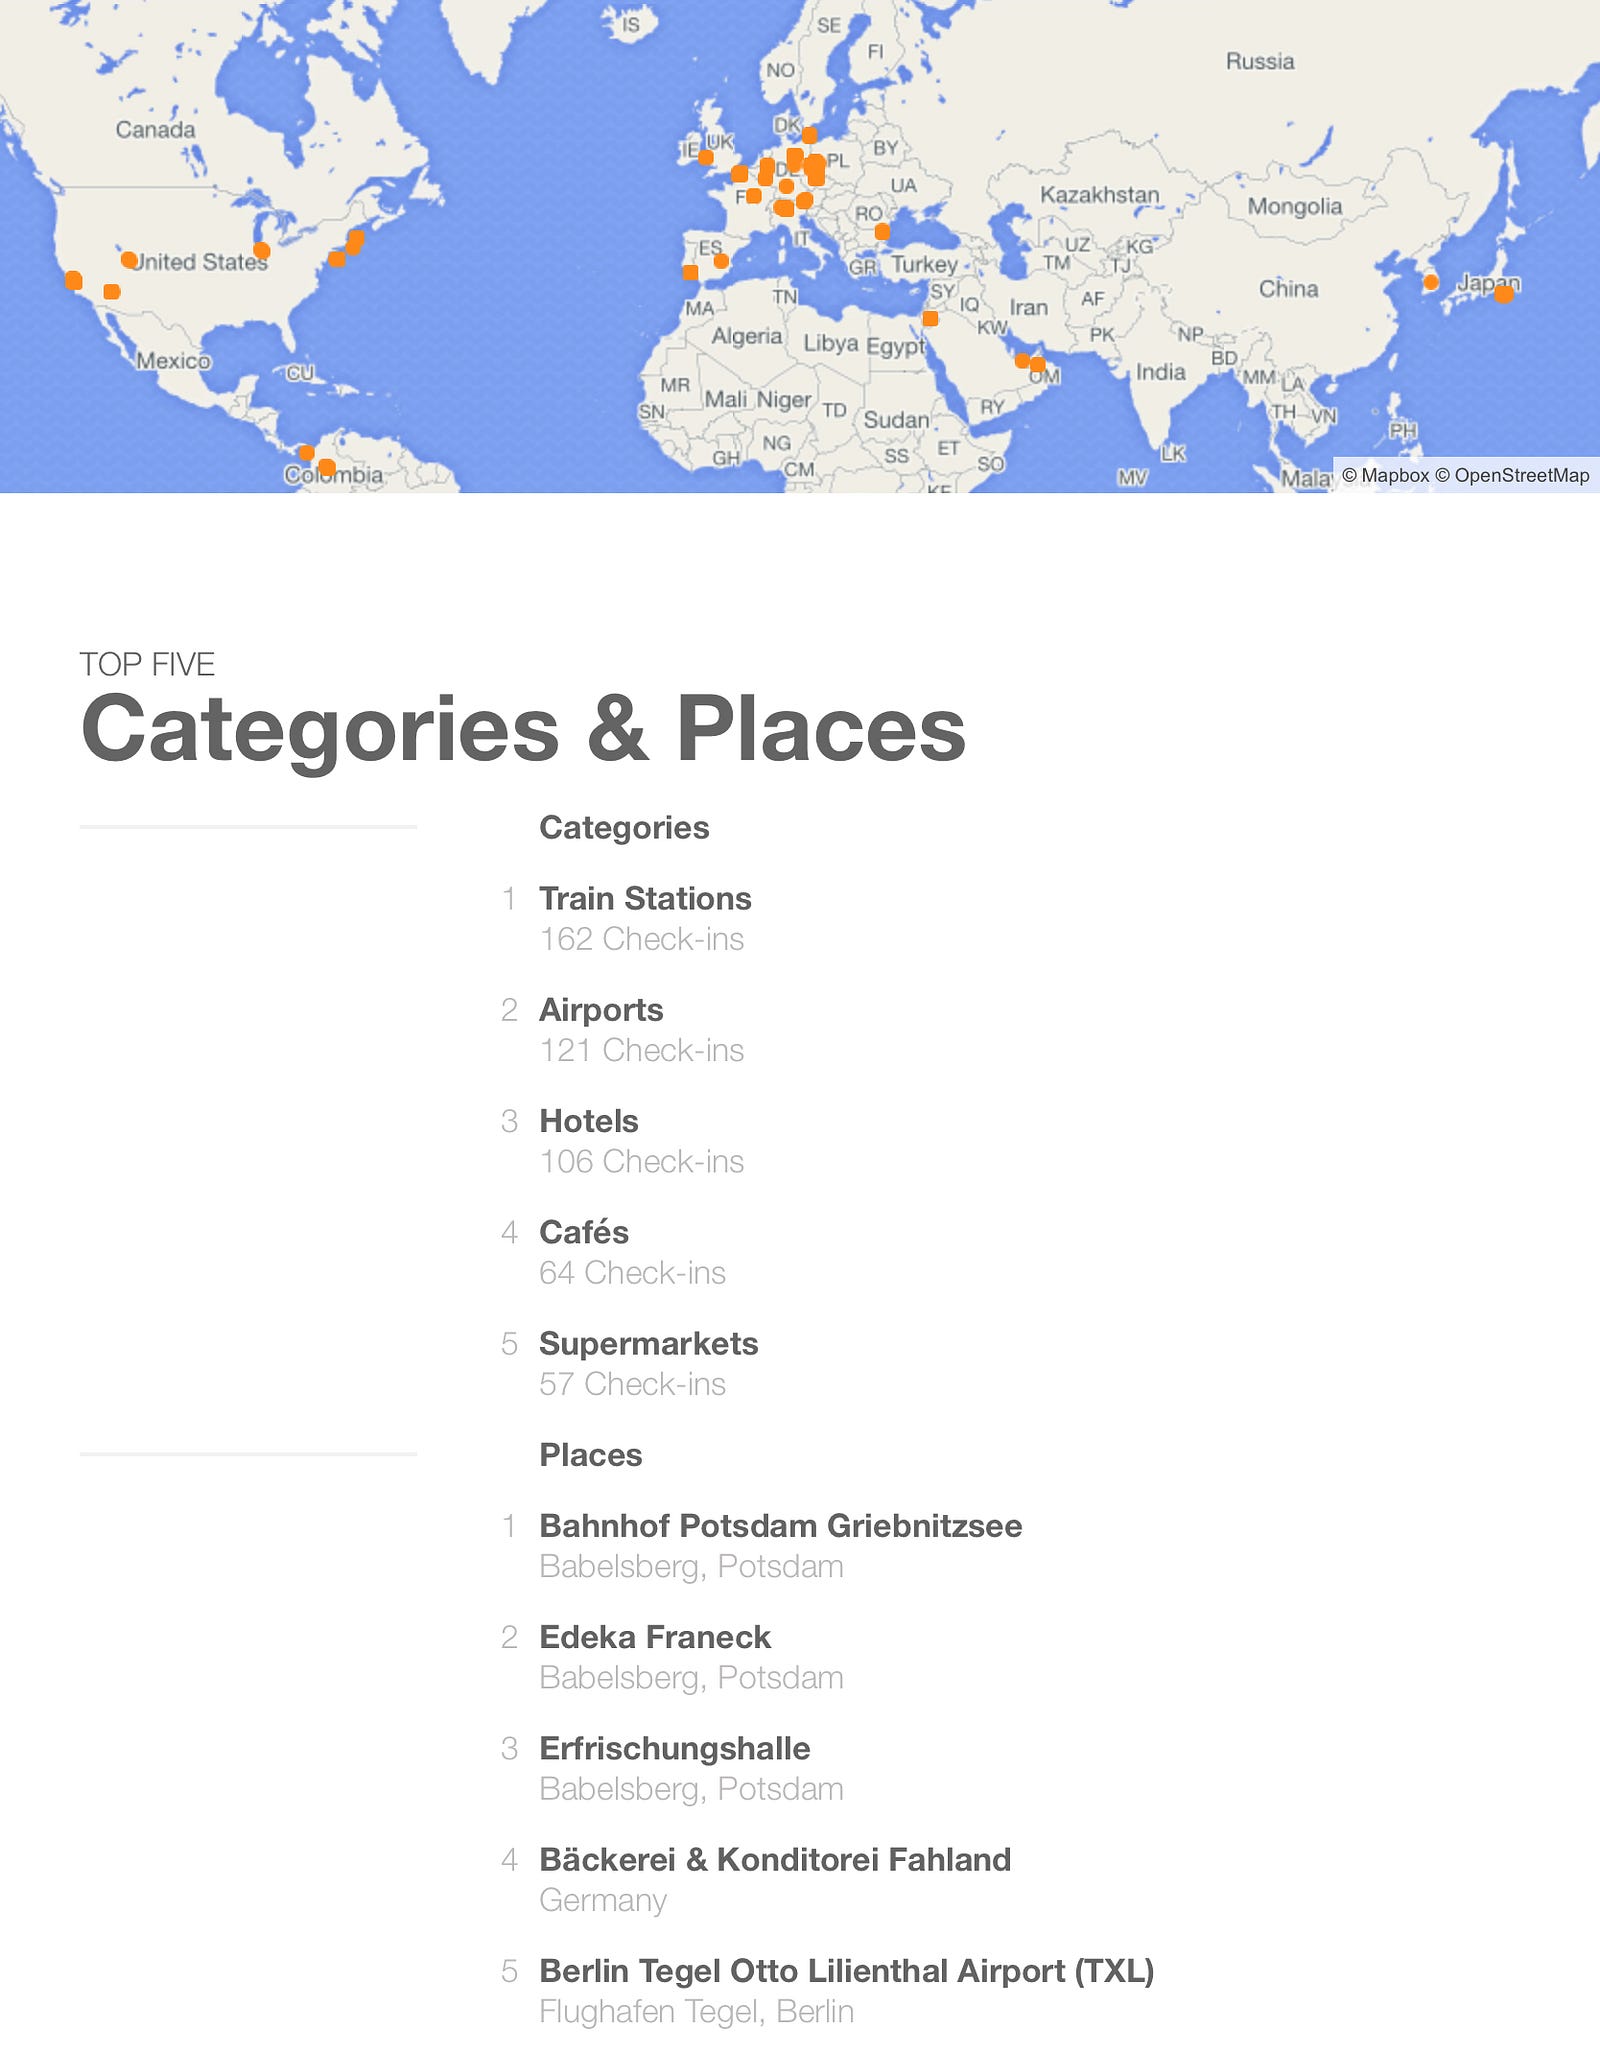Click the orange marker on Denmark

click(809, 134)
